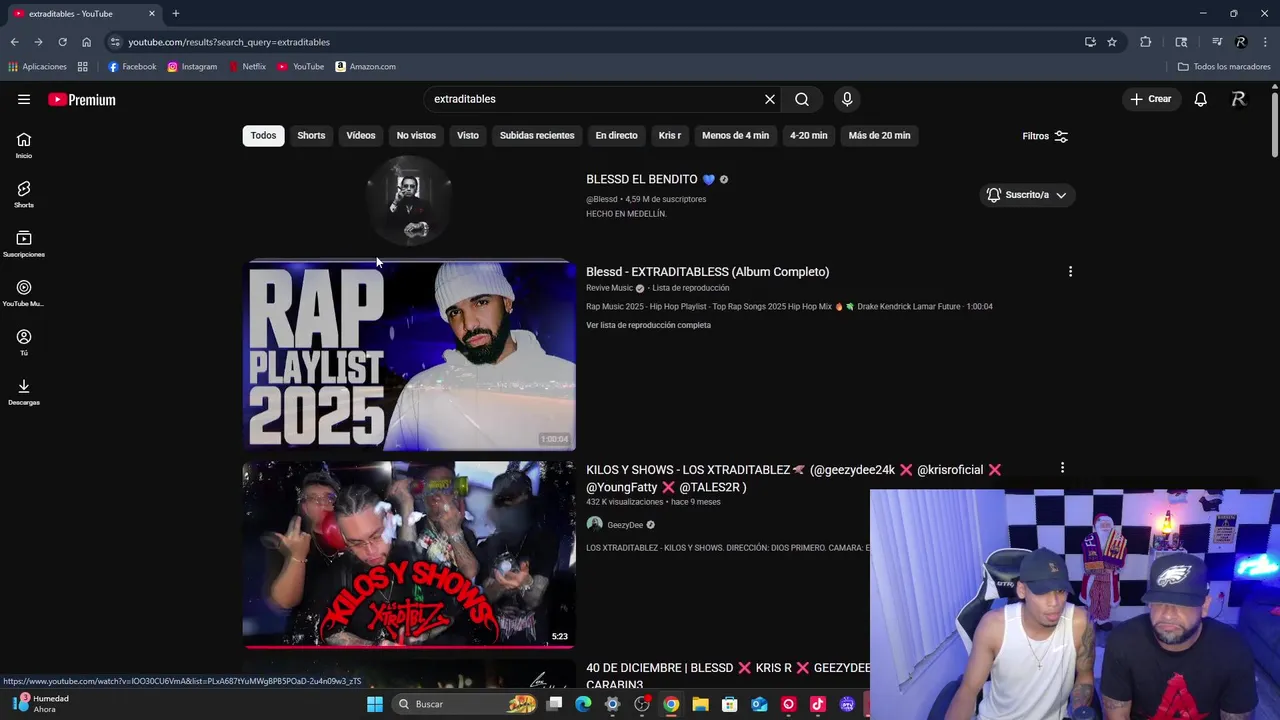Bookmark this page with the star
Image resolution: width=1280 pixels, height=720 pixels.
(x=1112, y=42)
